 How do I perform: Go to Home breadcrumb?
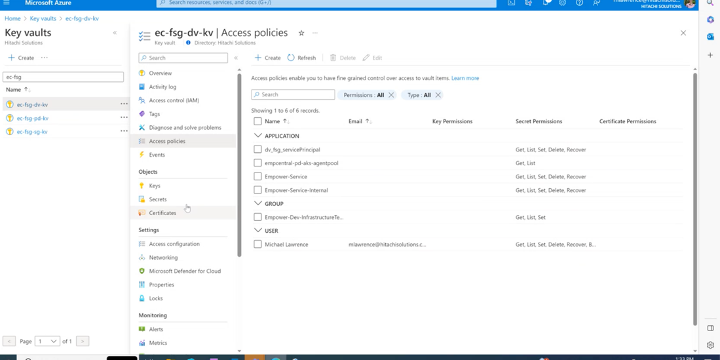point(12,18)
